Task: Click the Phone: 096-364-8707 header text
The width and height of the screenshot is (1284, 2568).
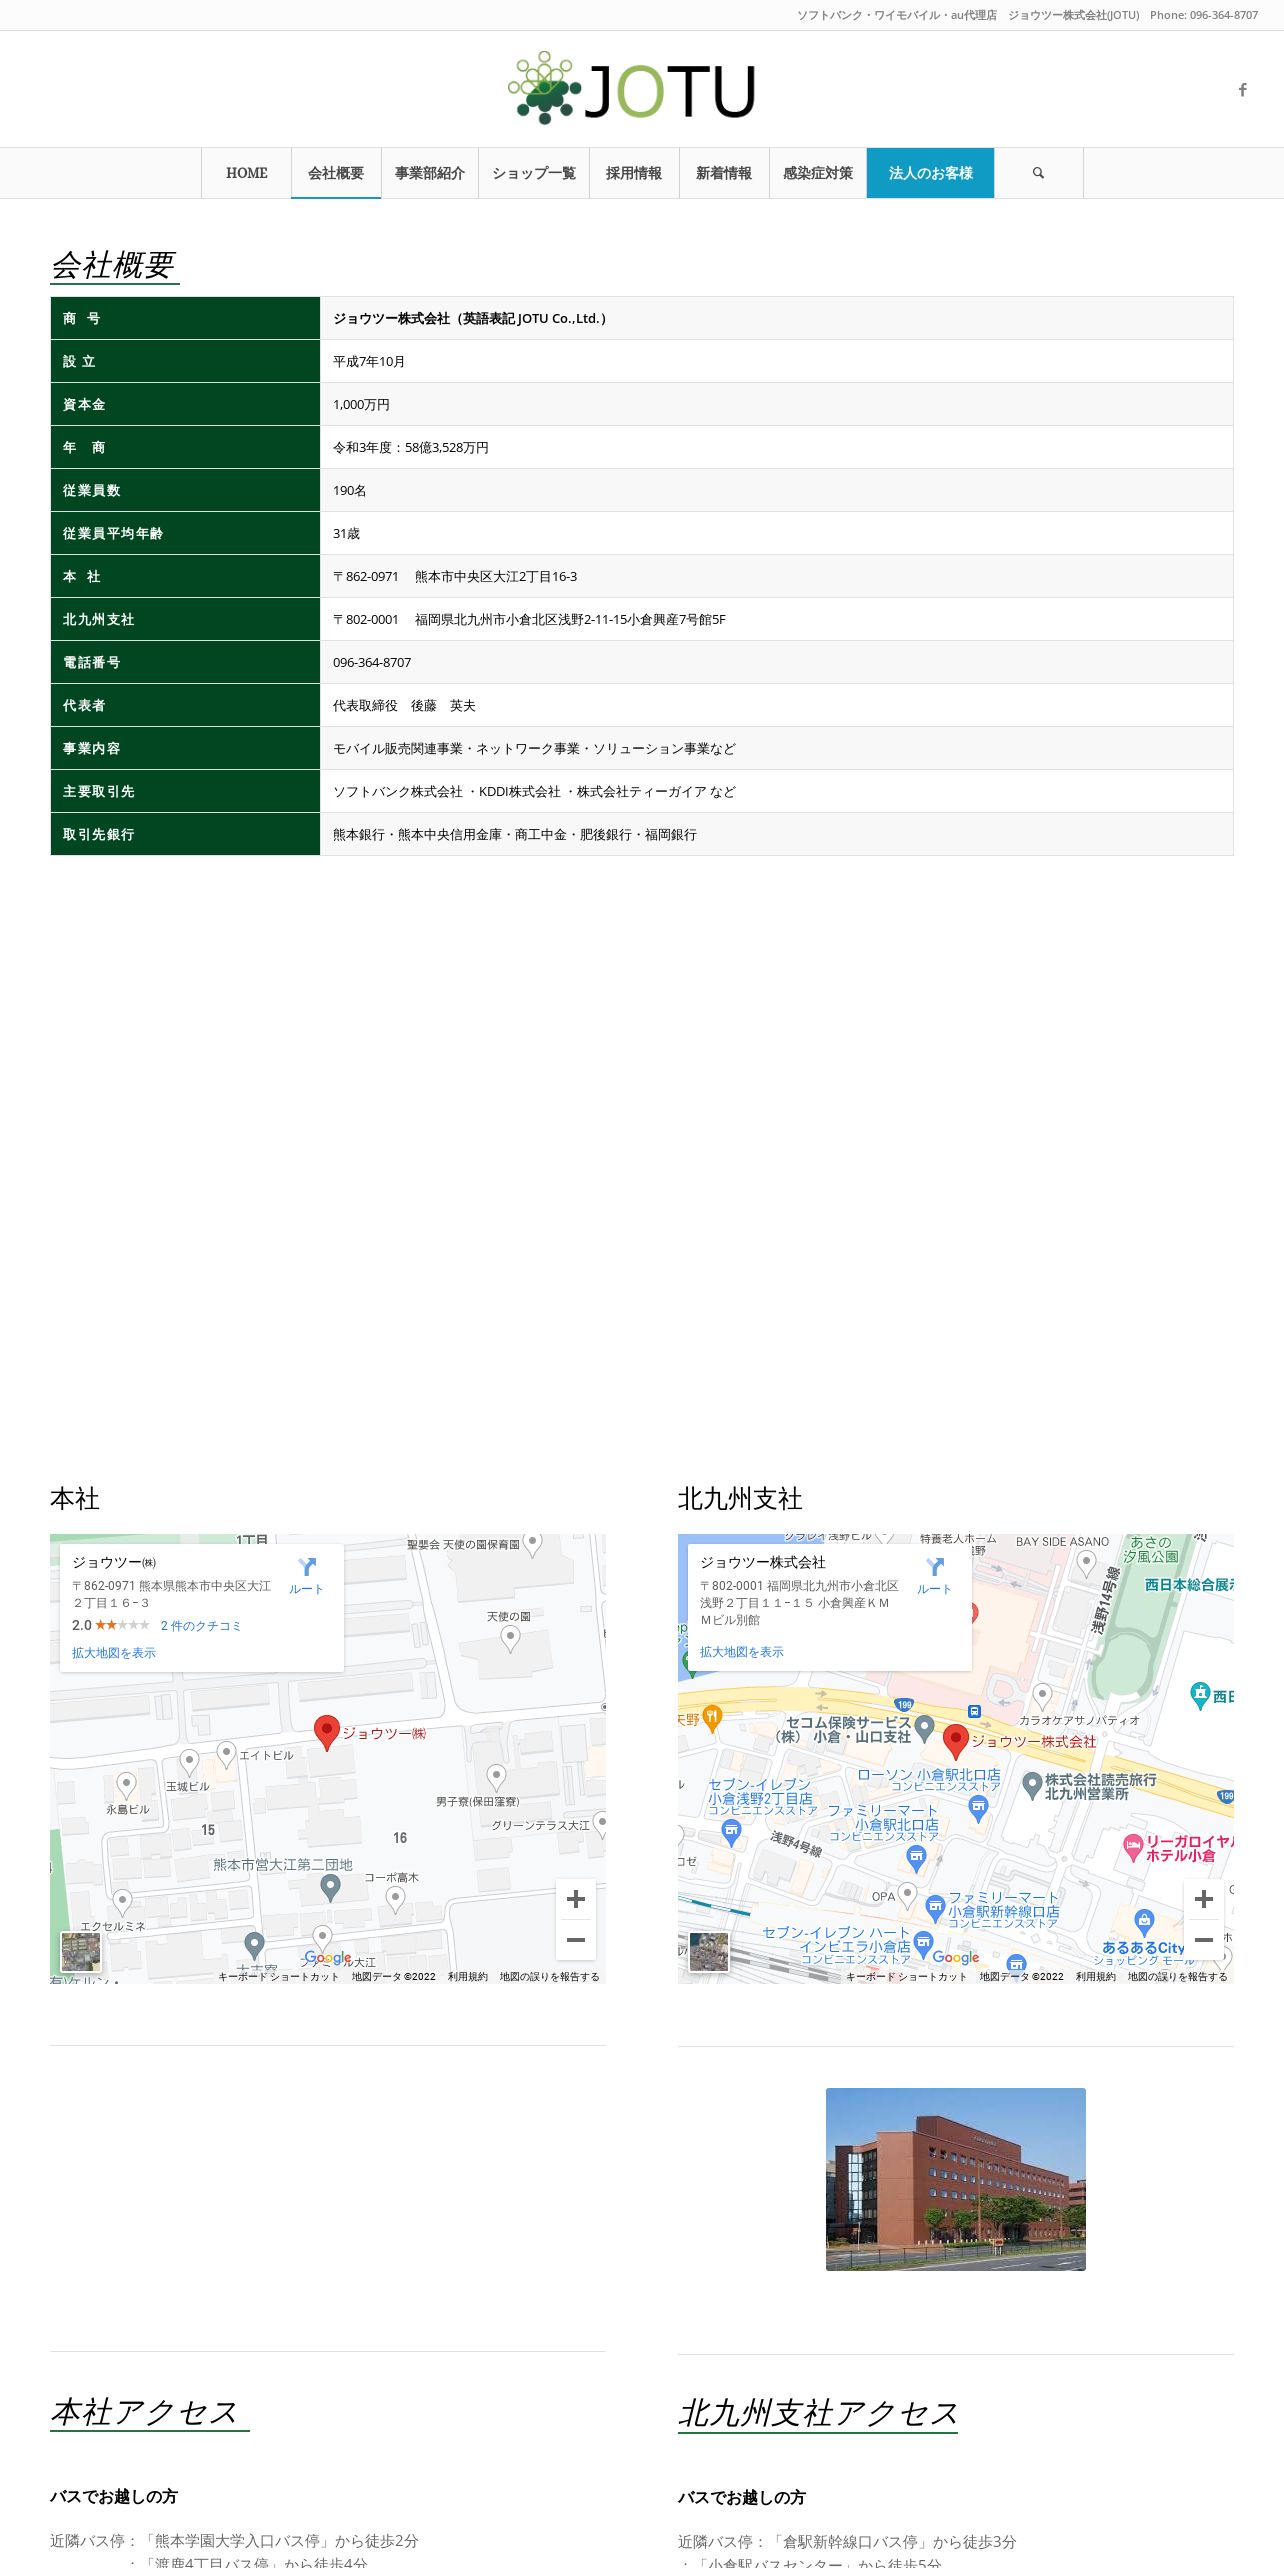Action: 1204,15
